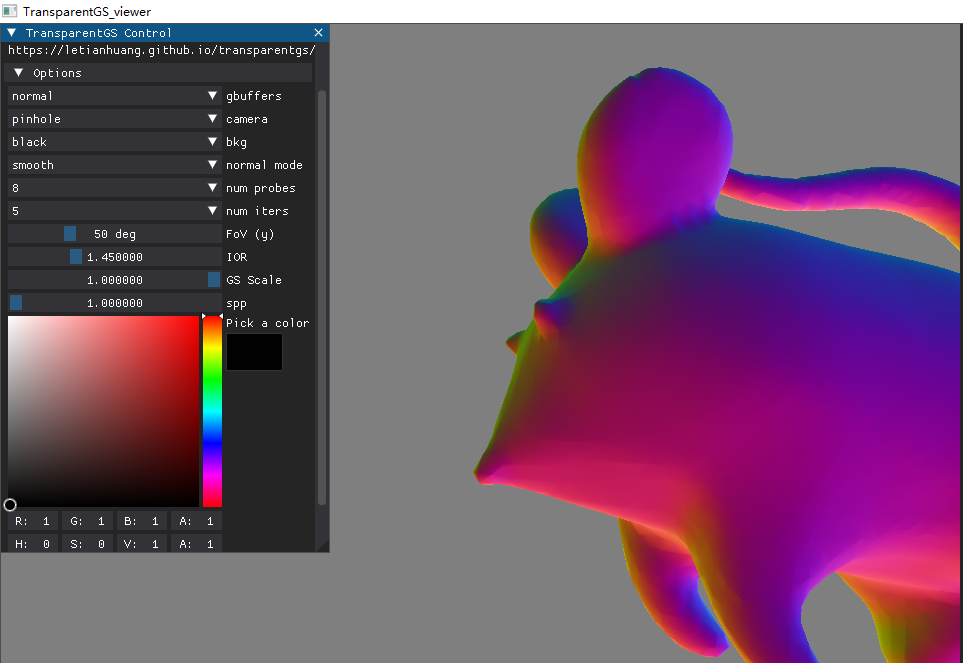Image resolution: width=963 pixels, height=663 pixels.
Task: Click the circular color picker cursor handle
Action: (10, 505)
